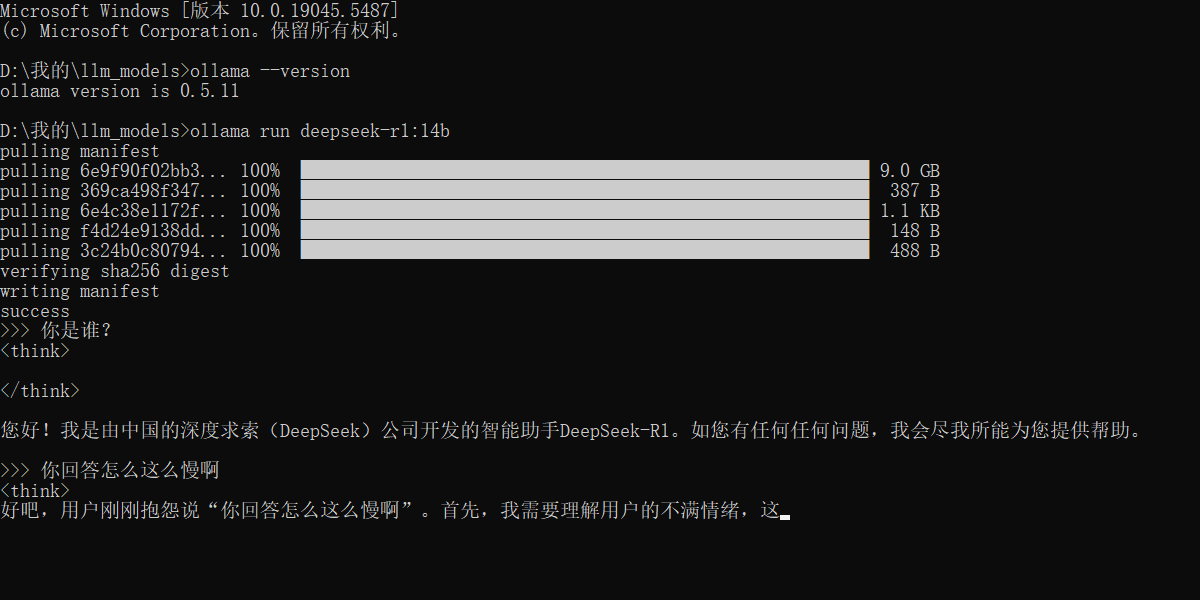Click the 'writing manifest' line
The image size is (1200, 600).
pyautogui.click(x=80, y=291)
